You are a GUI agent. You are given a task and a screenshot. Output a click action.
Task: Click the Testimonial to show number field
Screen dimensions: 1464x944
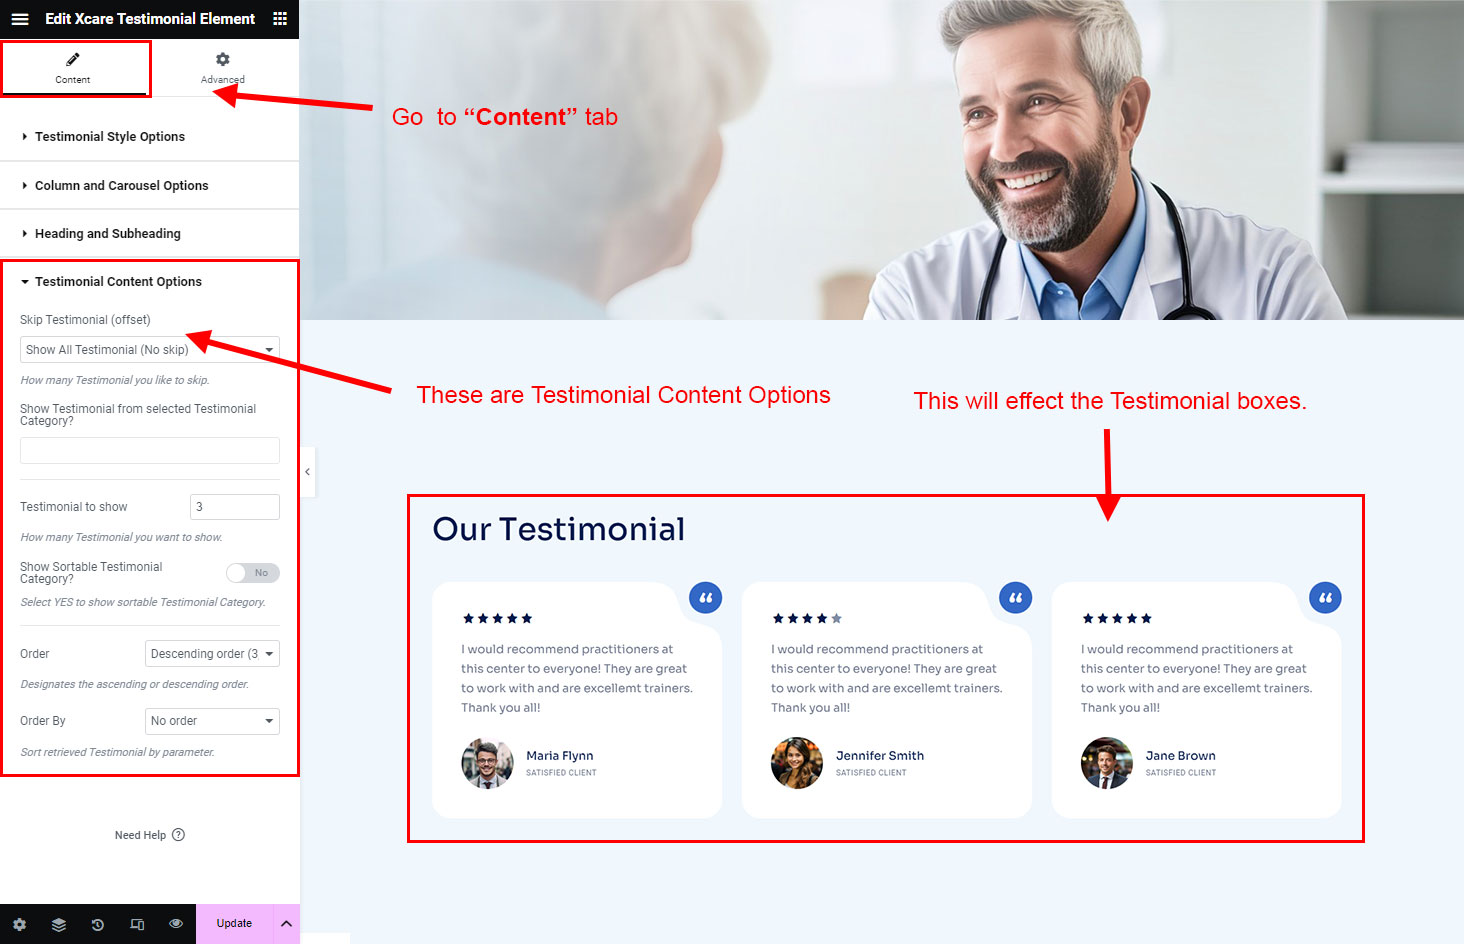(234, 507)
